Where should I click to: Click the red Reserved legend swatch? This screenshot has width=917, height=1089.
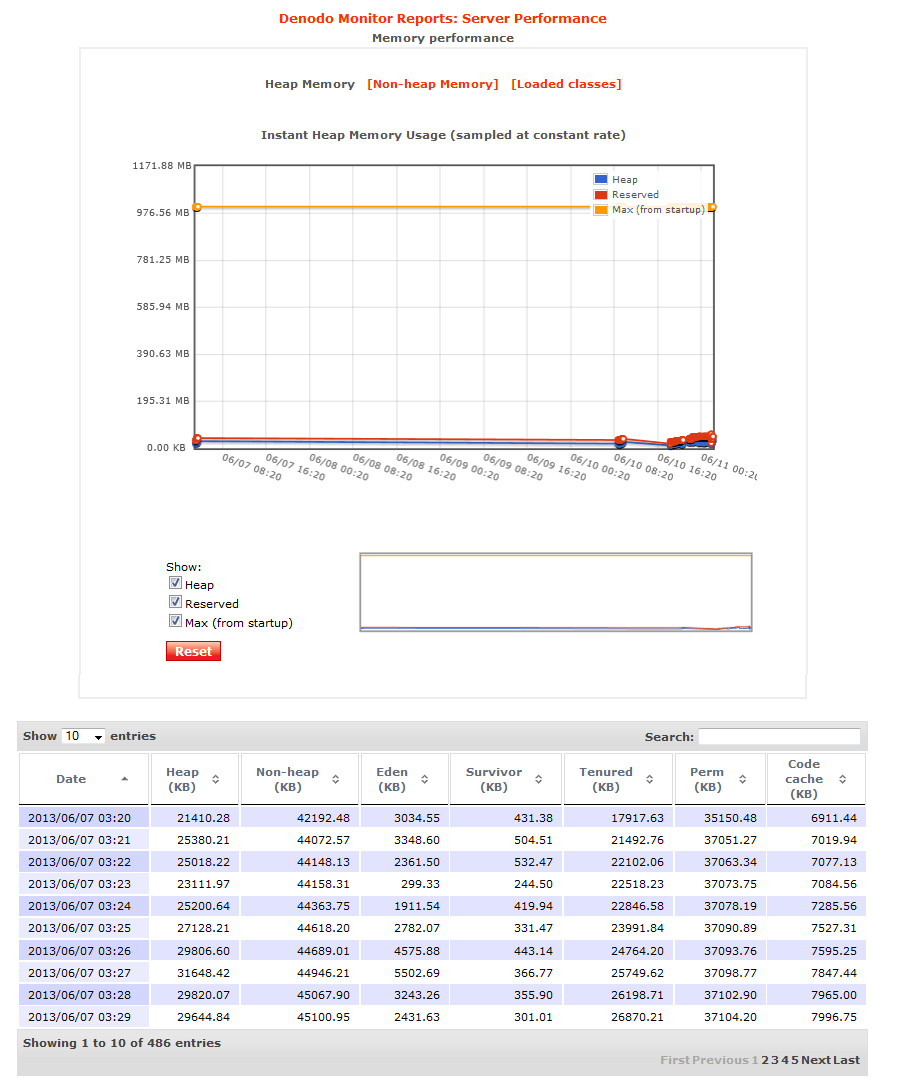coord(601,194)
